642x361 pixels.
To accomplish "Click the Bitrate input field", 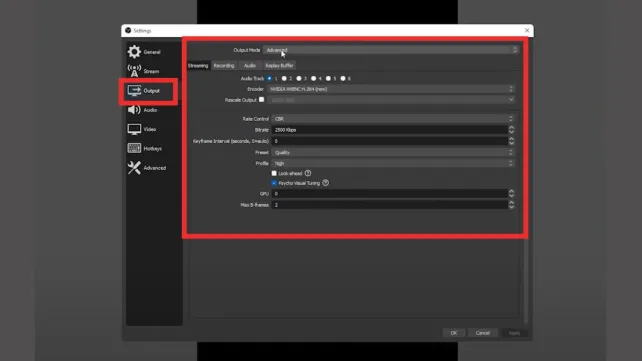I will (390, 130).
